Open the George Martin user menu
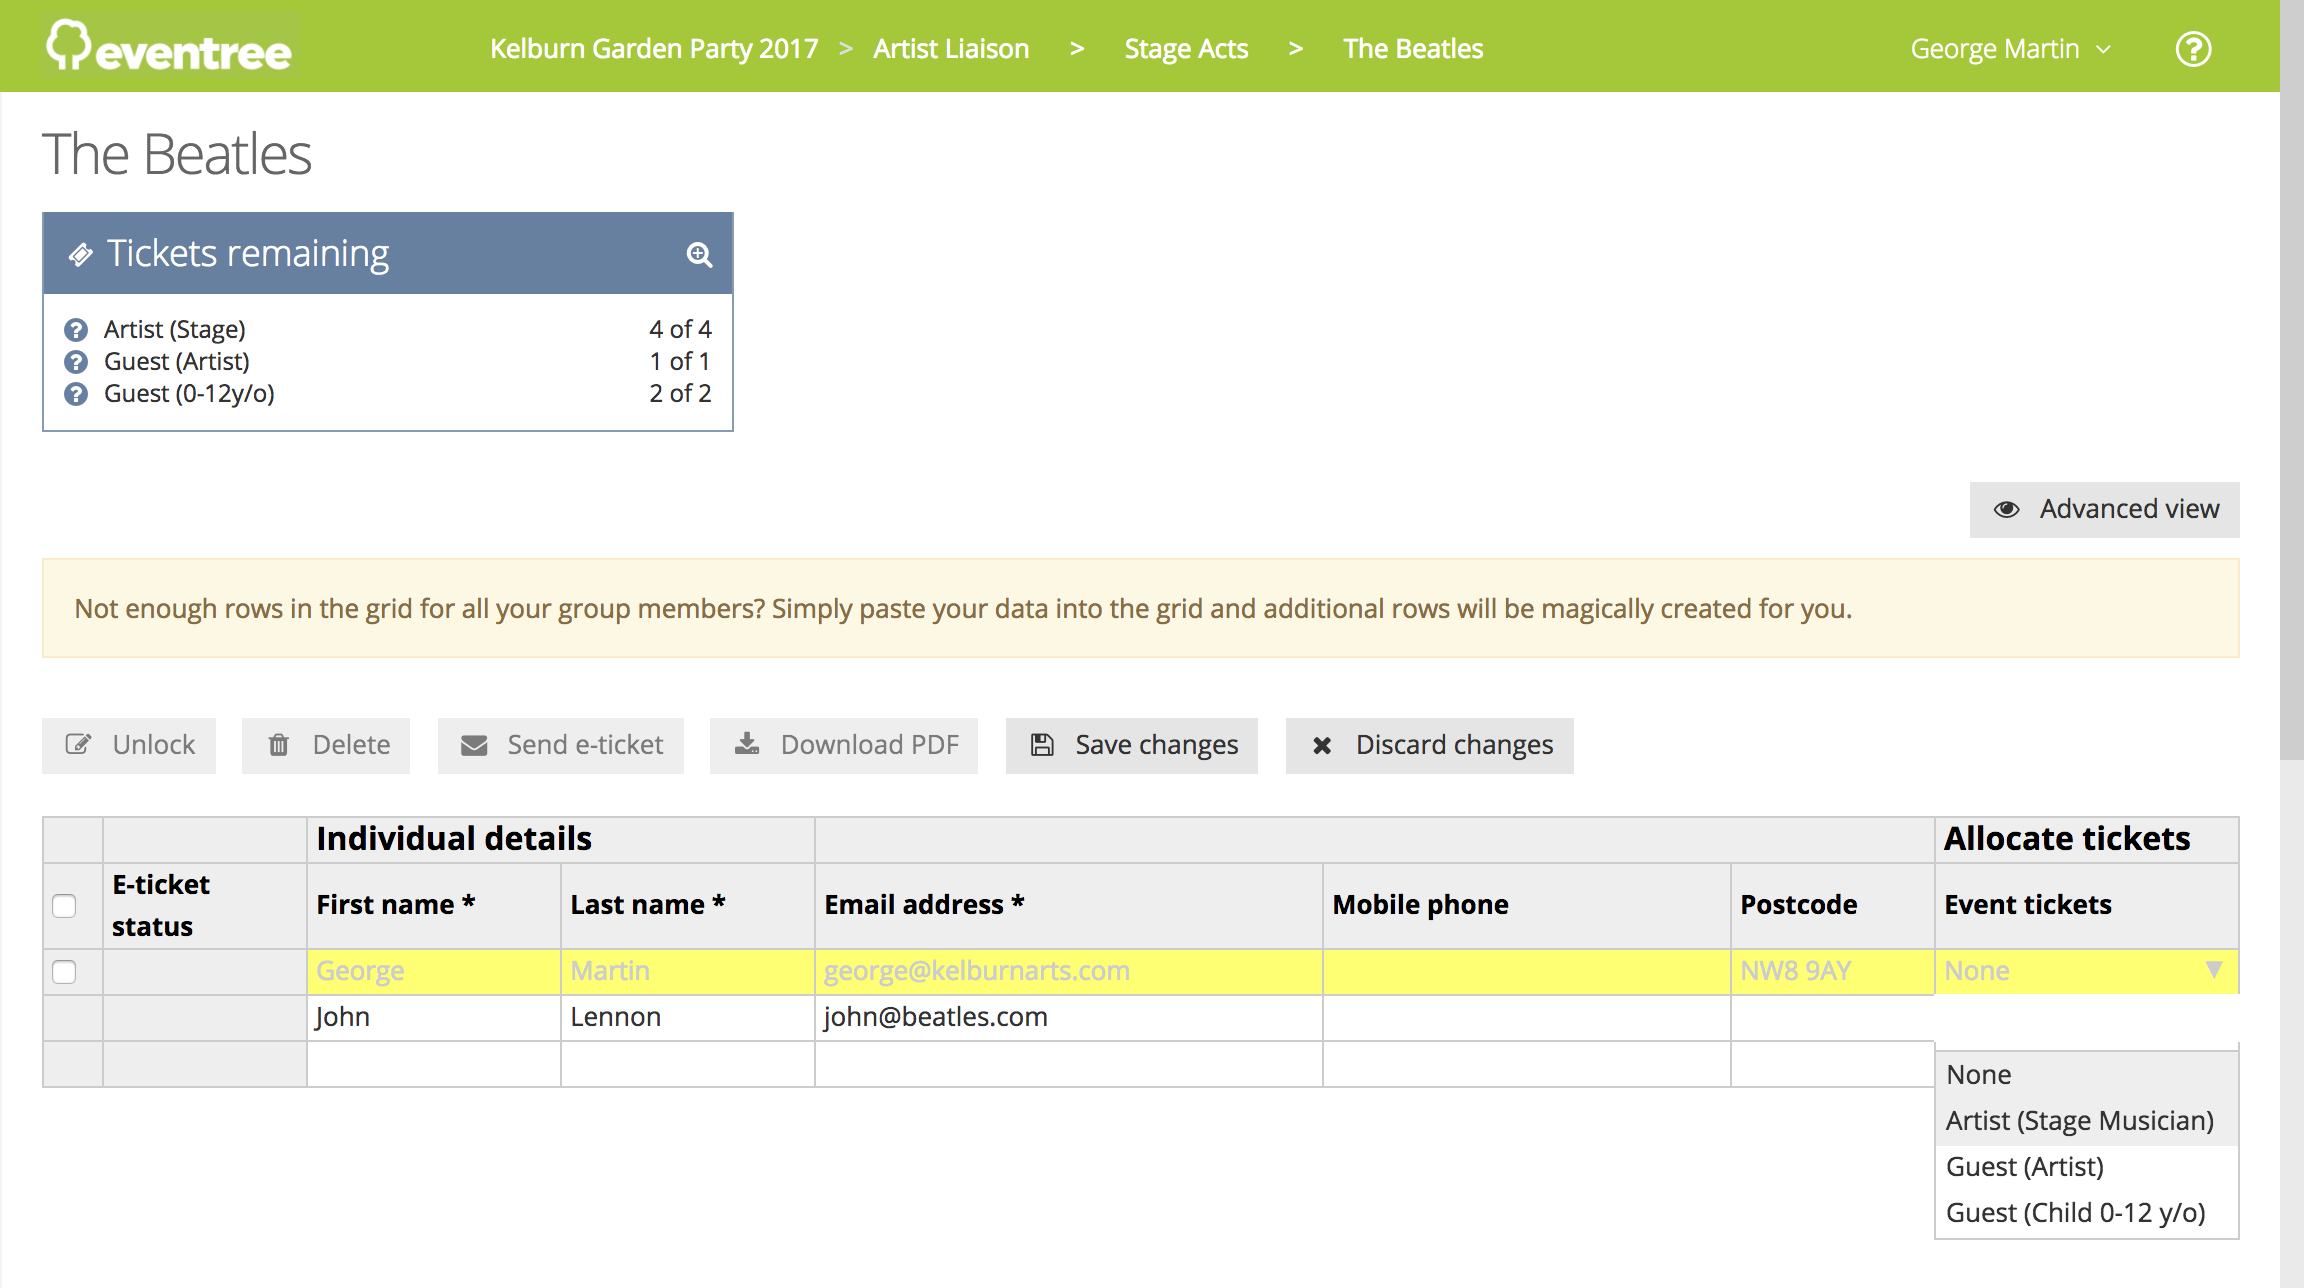The width and height of the screenshot is (2304, 1288). pos(2010,49)
